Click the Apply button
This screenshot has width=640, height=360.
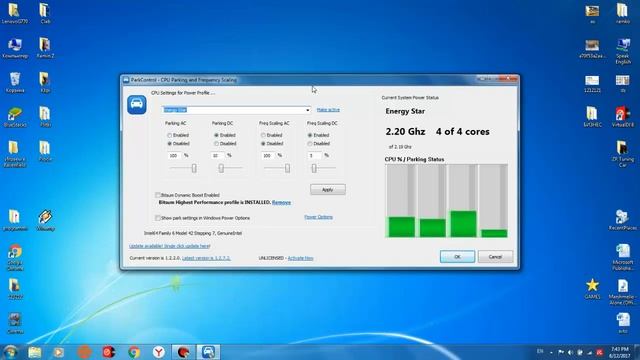coord(328,189)
